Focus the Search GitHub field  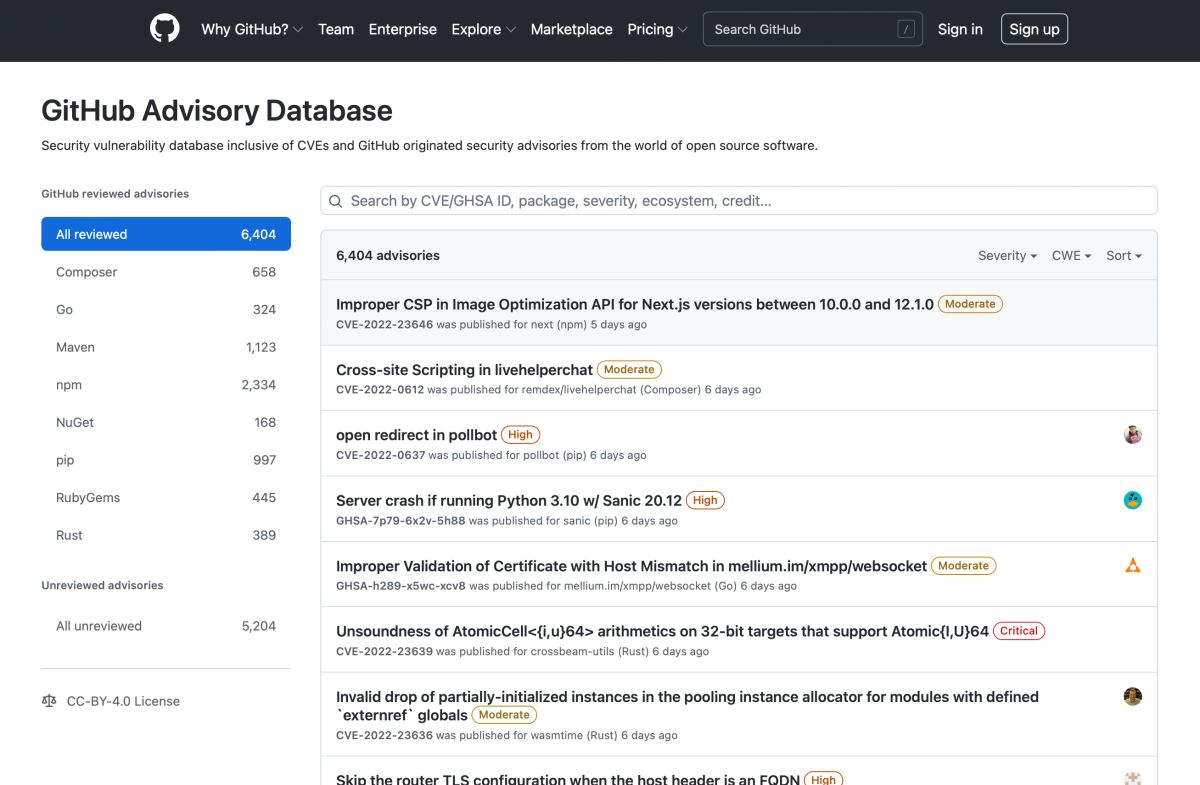(813, 30)
